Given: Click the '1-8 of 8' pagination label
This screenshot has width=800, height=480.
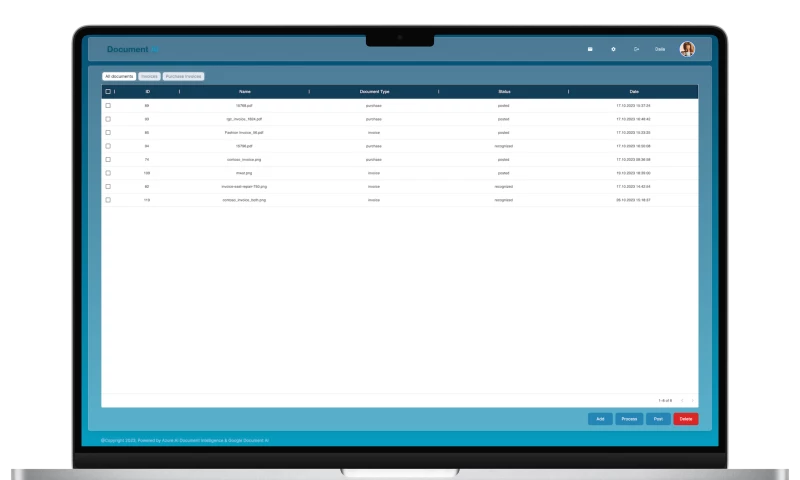Looking at the screenshot, I should click(x=665, y=401).
